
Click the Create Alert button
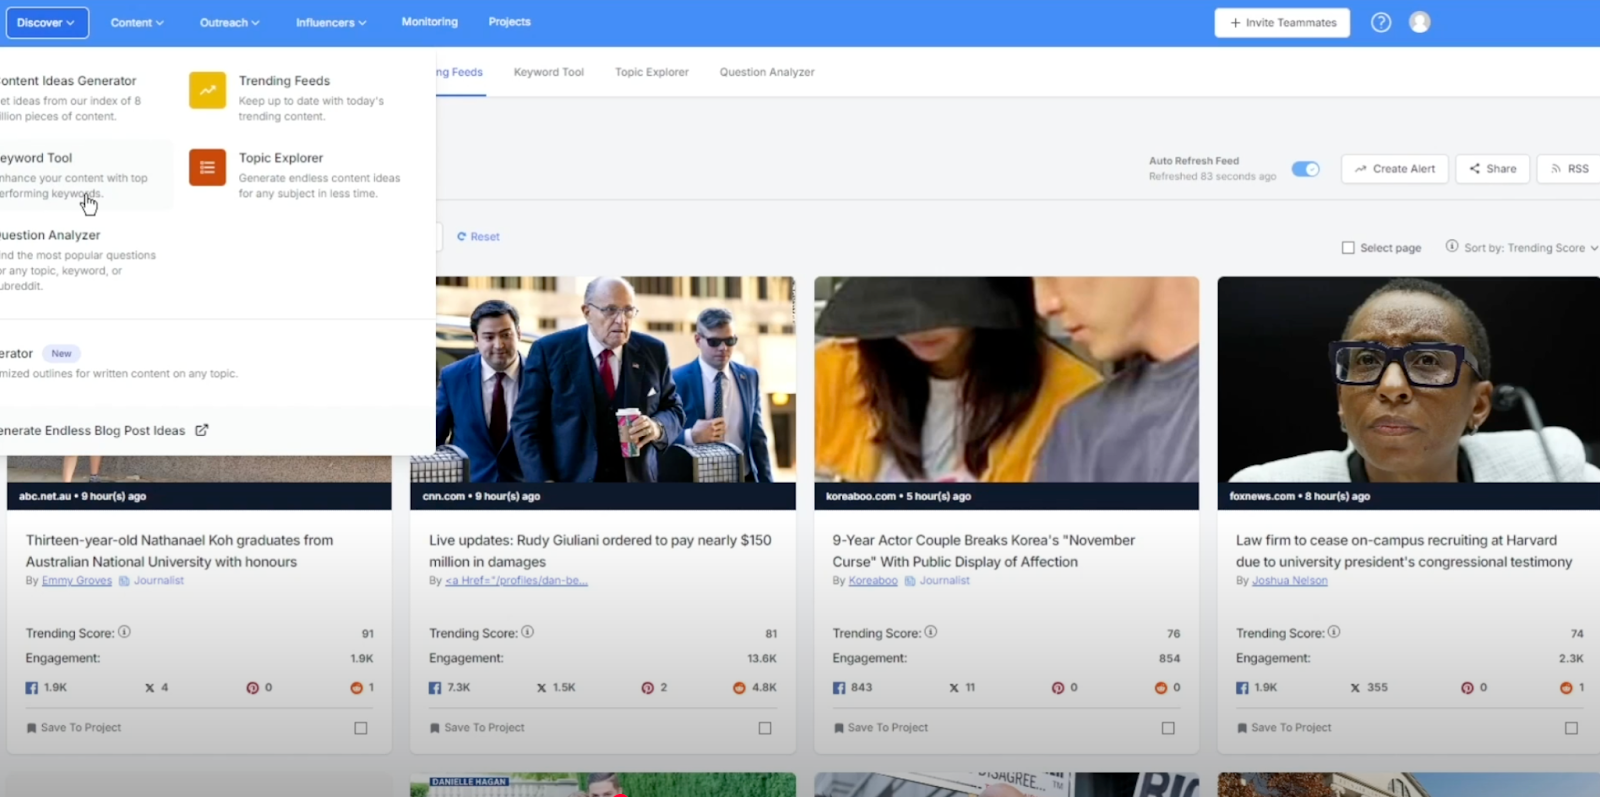1395,169
